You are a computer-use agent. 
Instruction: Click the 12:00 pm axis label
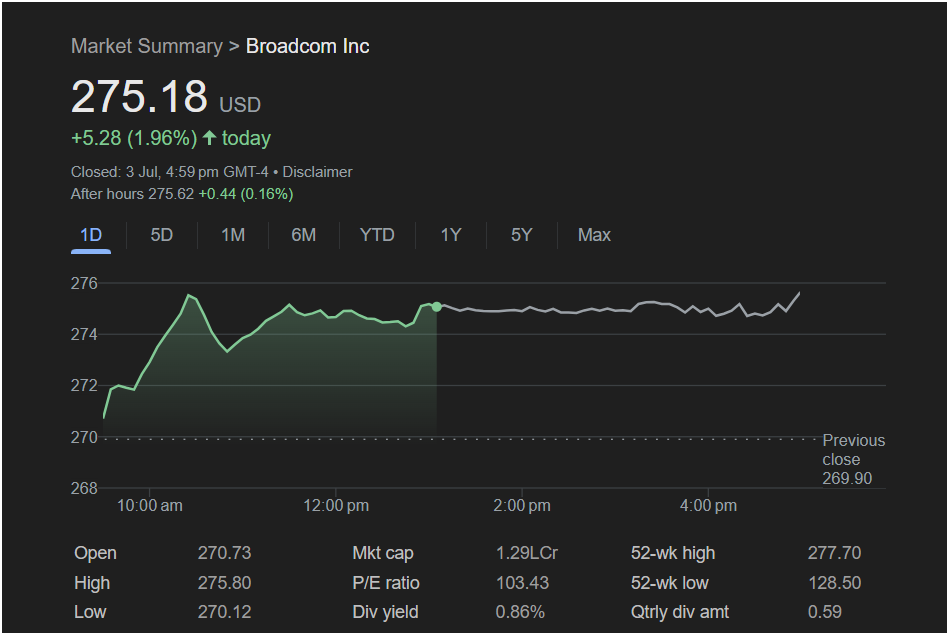(x=336, y=505)
